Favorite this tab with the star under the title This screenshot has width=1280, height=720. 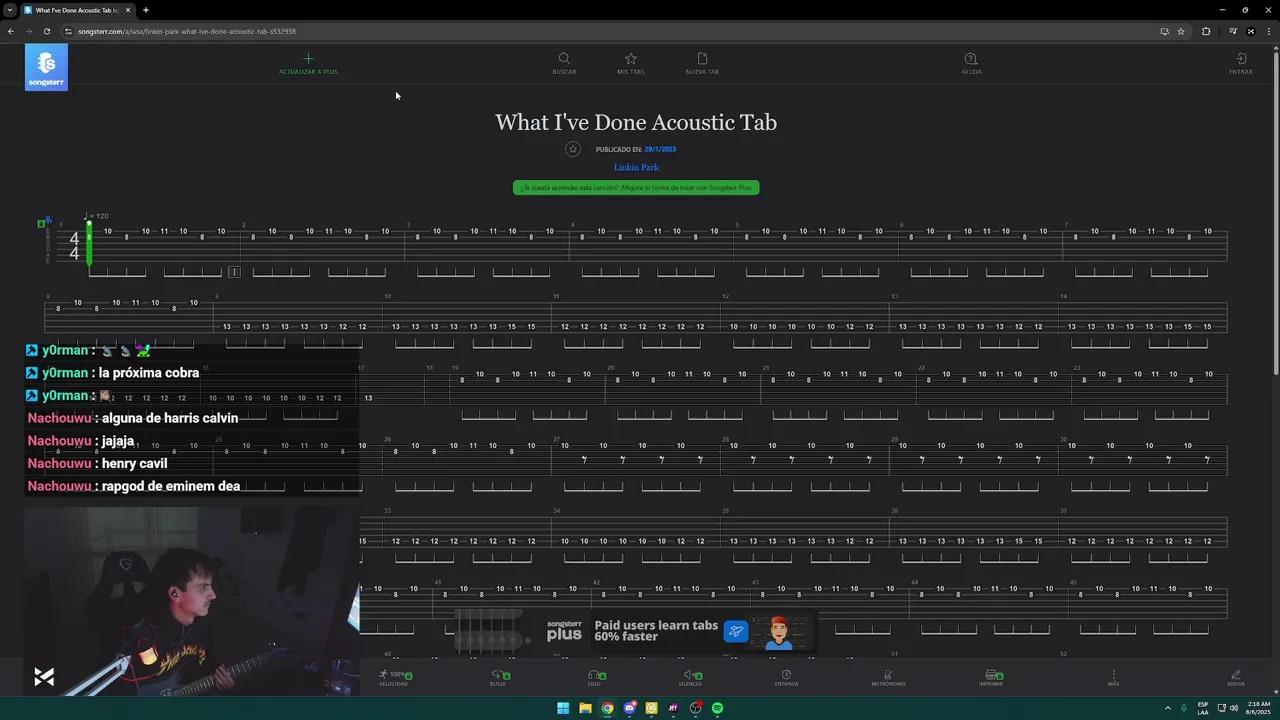[573, 149]
